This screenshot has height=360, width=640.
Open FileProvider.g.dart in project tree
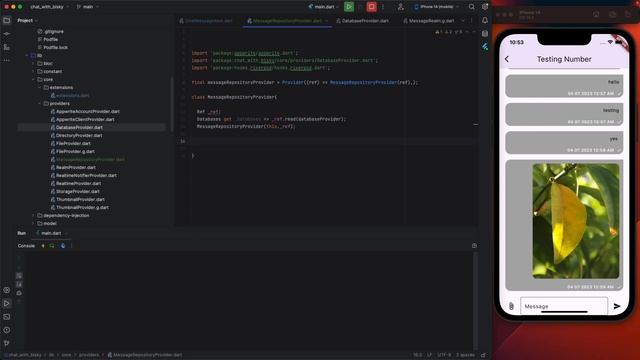tap(75, 151)
